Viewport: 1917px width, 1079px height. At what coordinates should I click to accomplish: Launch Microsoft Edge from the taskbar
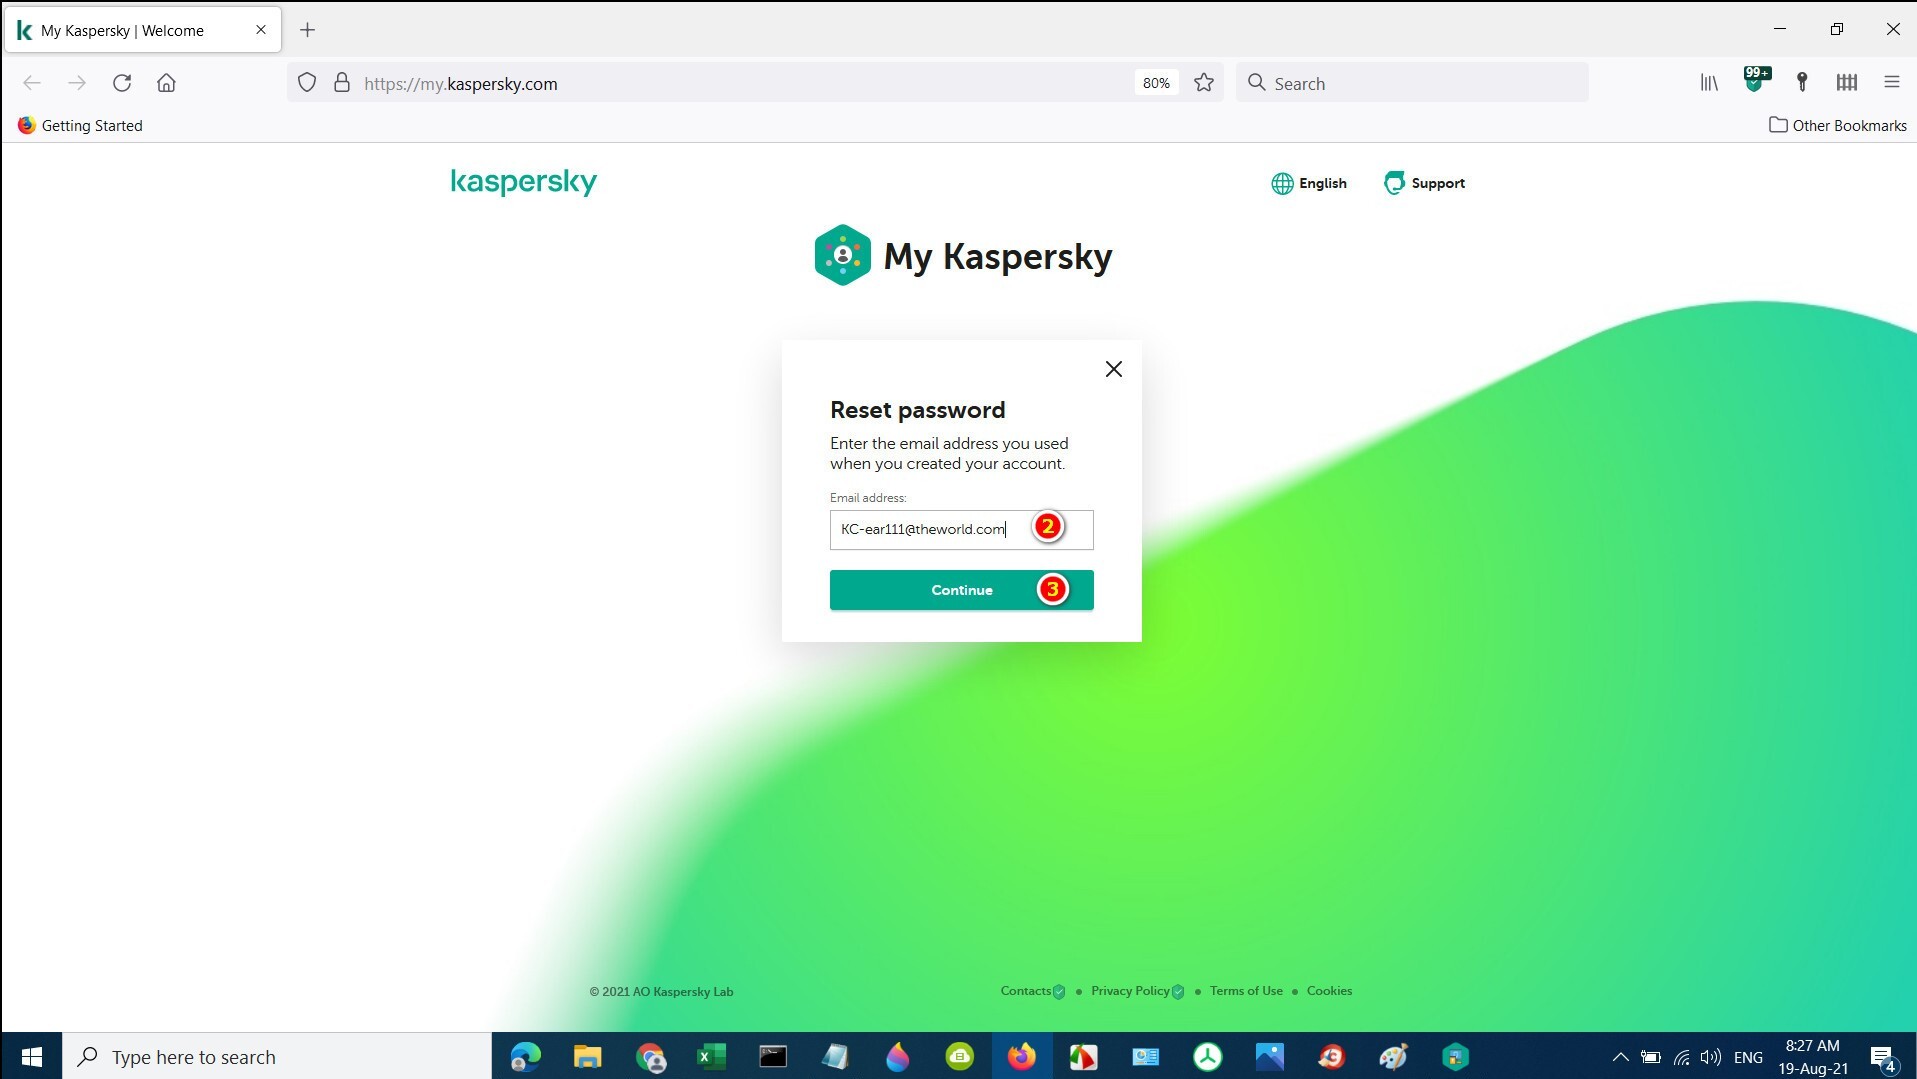coord(525,1057)
